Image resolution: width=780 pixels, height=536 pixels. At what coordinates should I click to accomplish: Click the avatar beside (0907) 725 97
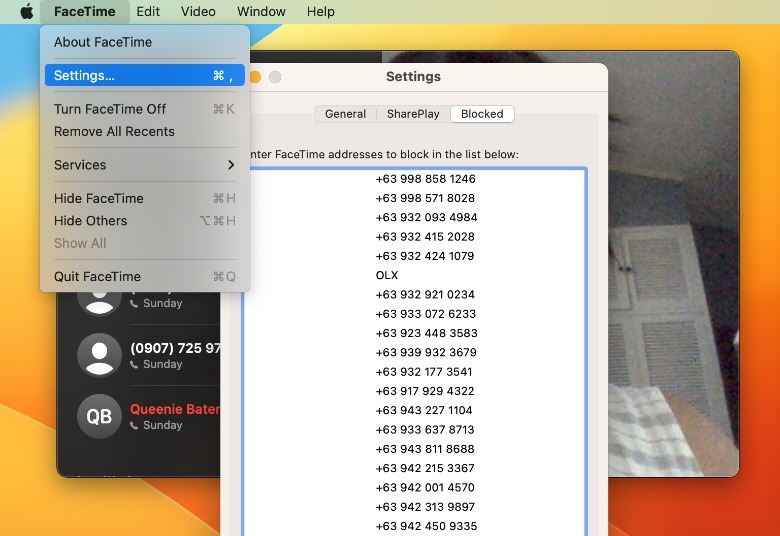click(99, 355)
